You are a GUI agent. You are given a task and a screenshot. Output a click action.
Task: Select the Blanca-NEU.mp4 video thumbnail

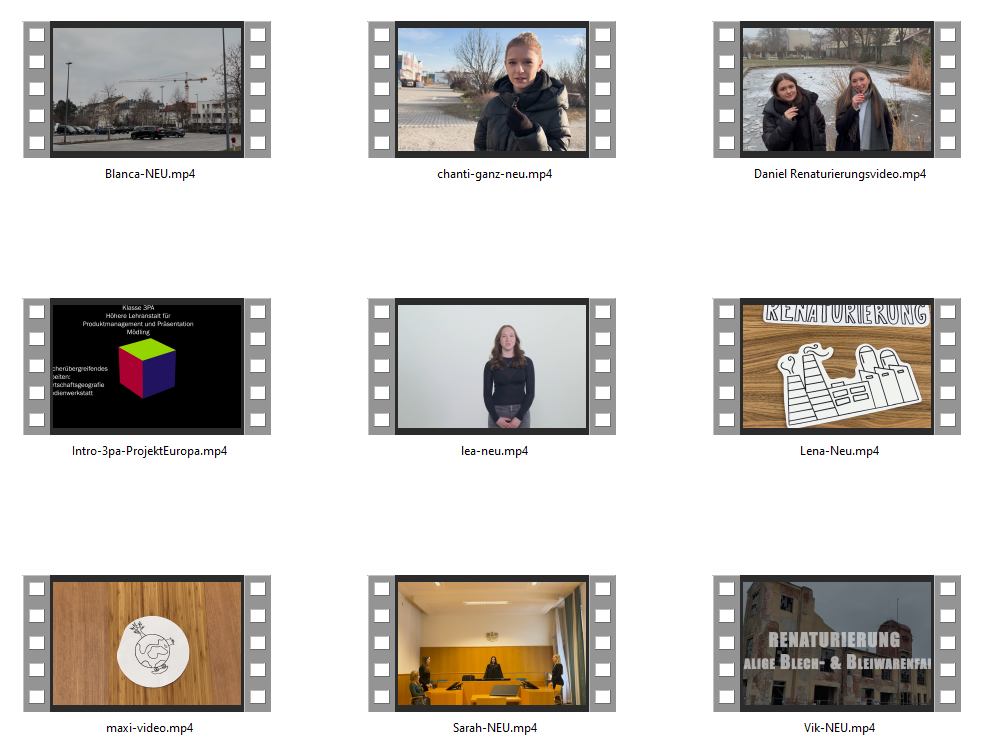[x=147, y=90]
